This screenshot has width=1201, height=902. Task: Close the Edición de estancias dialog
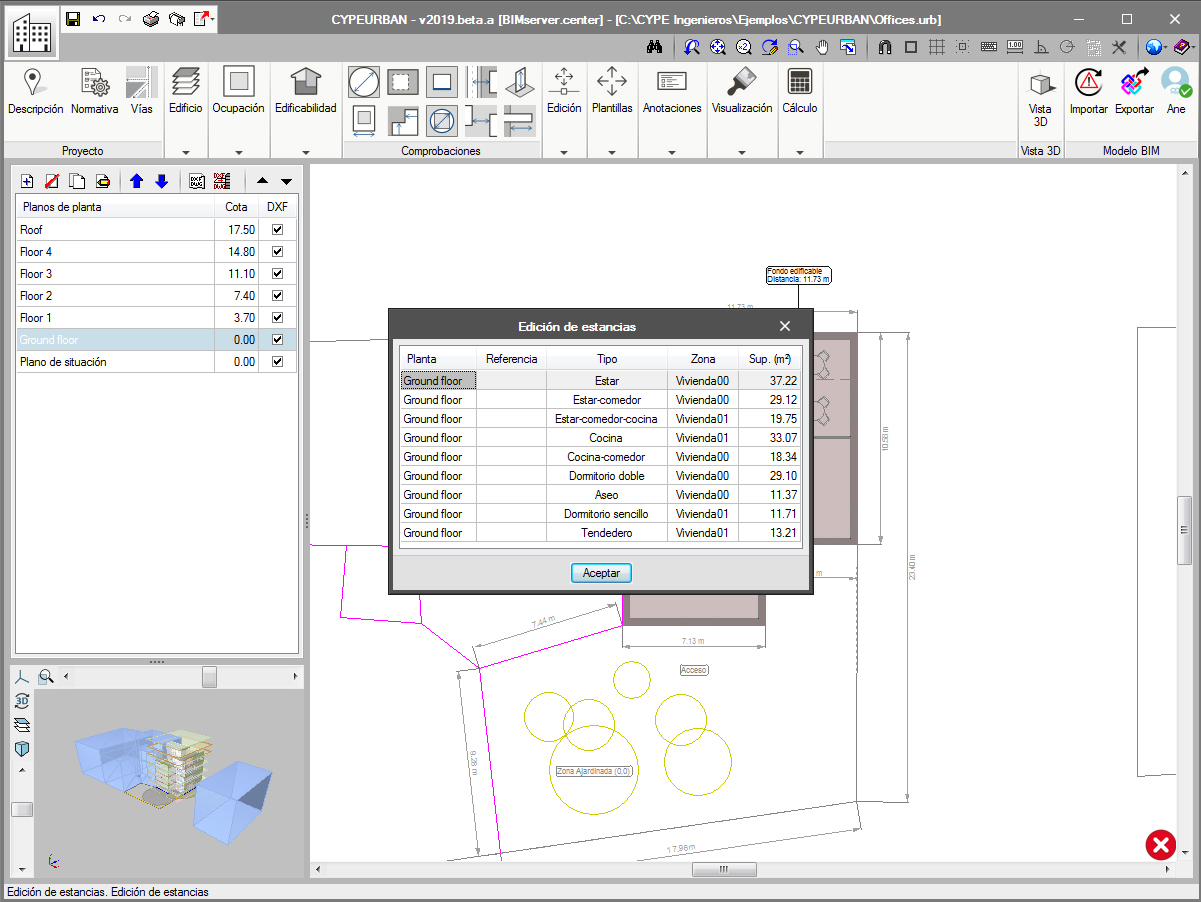click(785, 326)
